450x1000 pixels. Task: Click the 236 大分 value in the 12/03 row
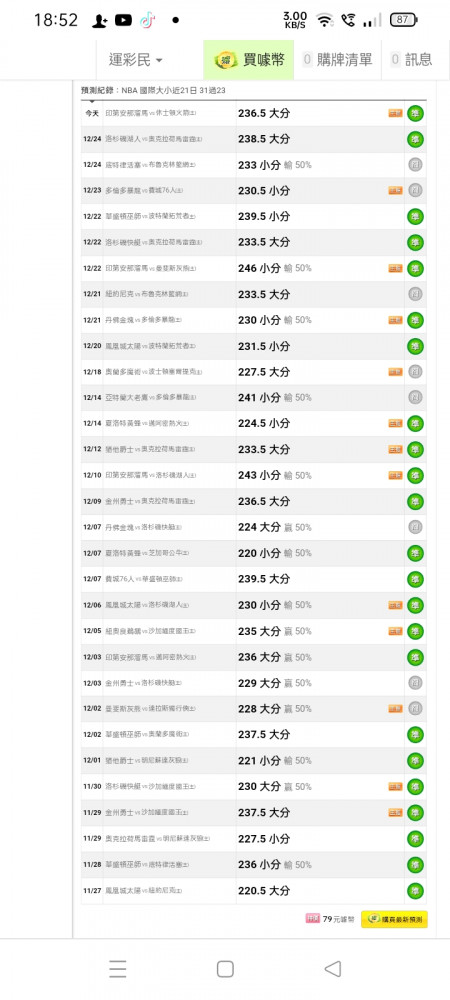click(x=259, y=657)
